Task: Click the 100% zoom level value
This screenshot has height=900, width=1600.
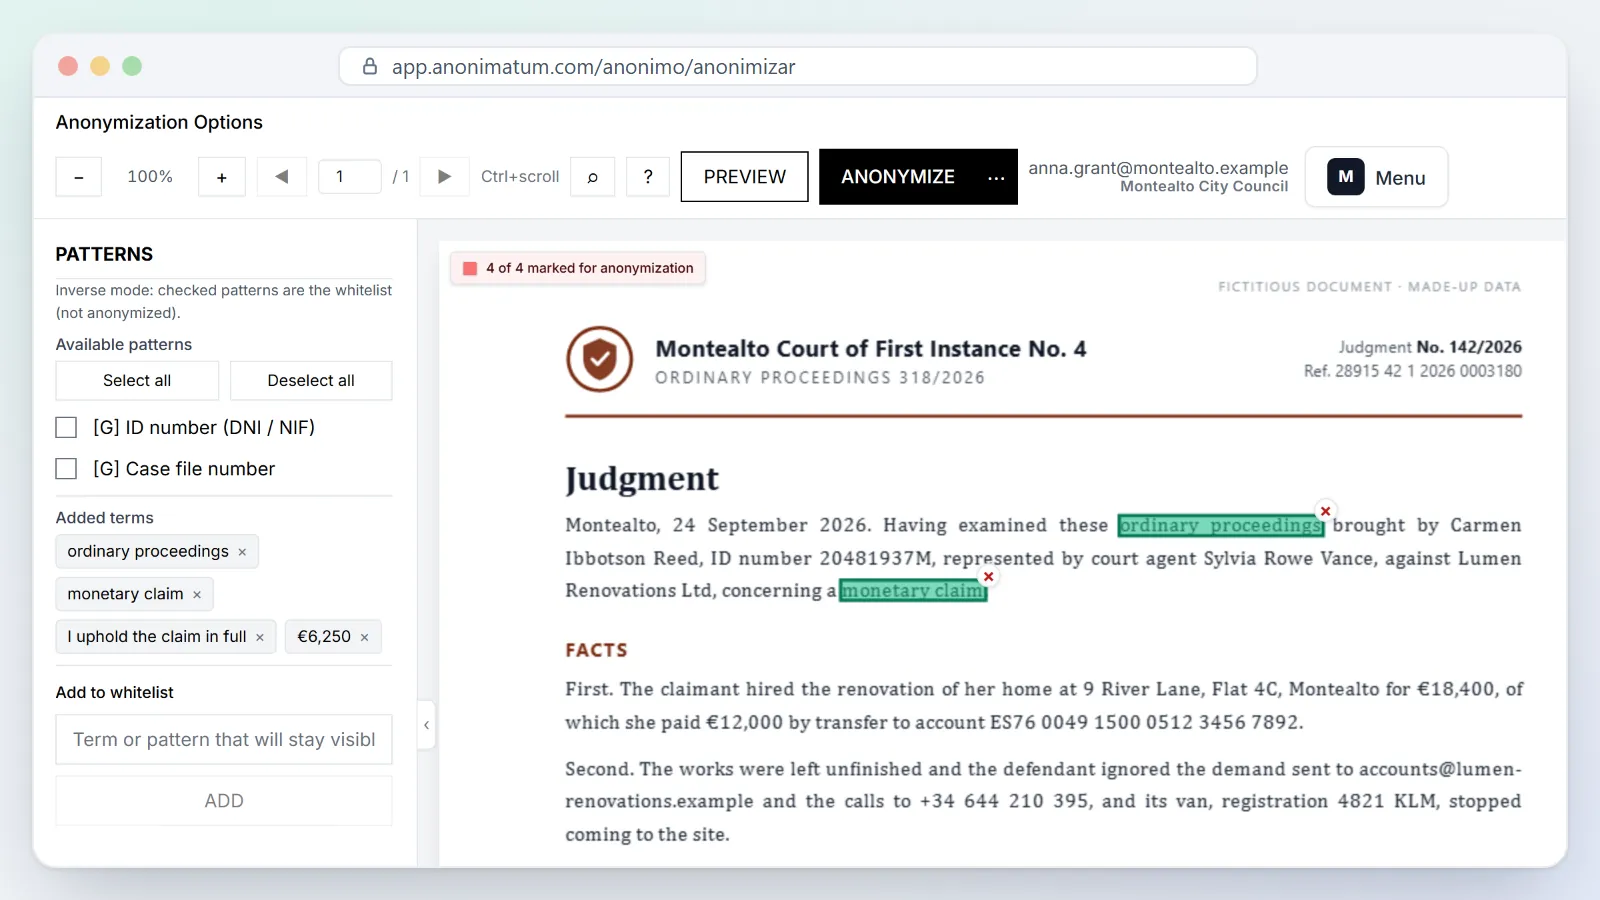Action: click(150, 177)
